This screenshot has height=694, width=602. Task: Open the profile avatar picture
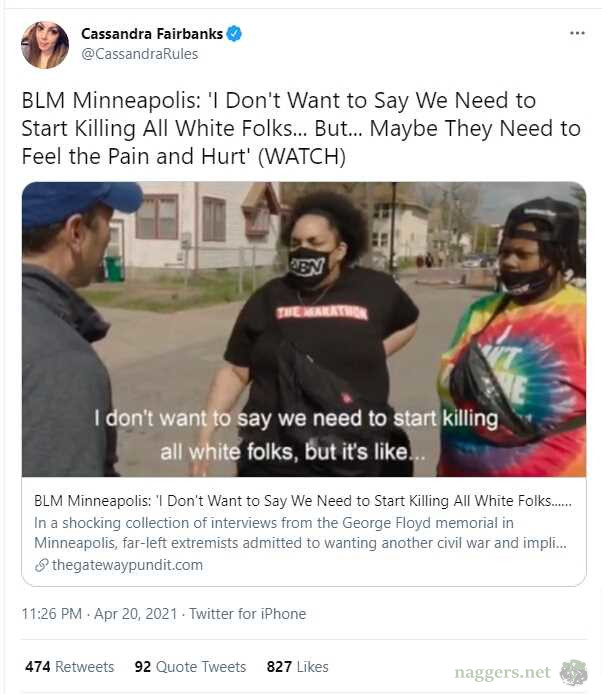click(45, 45)
